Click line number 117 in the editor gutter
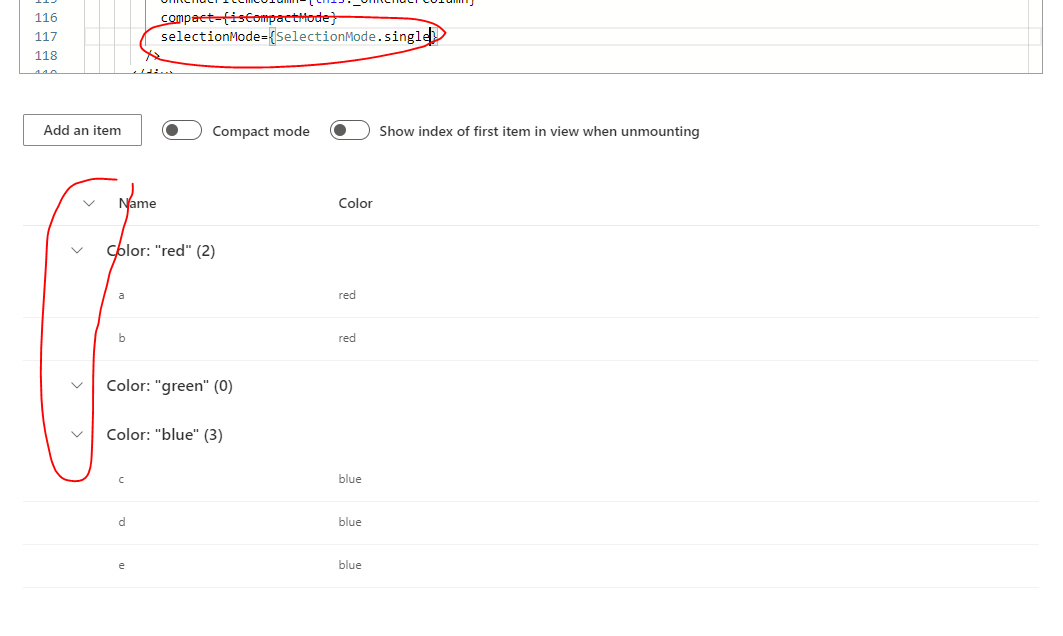Viewport: 1063px width, 636px height. tap(46, 36)
